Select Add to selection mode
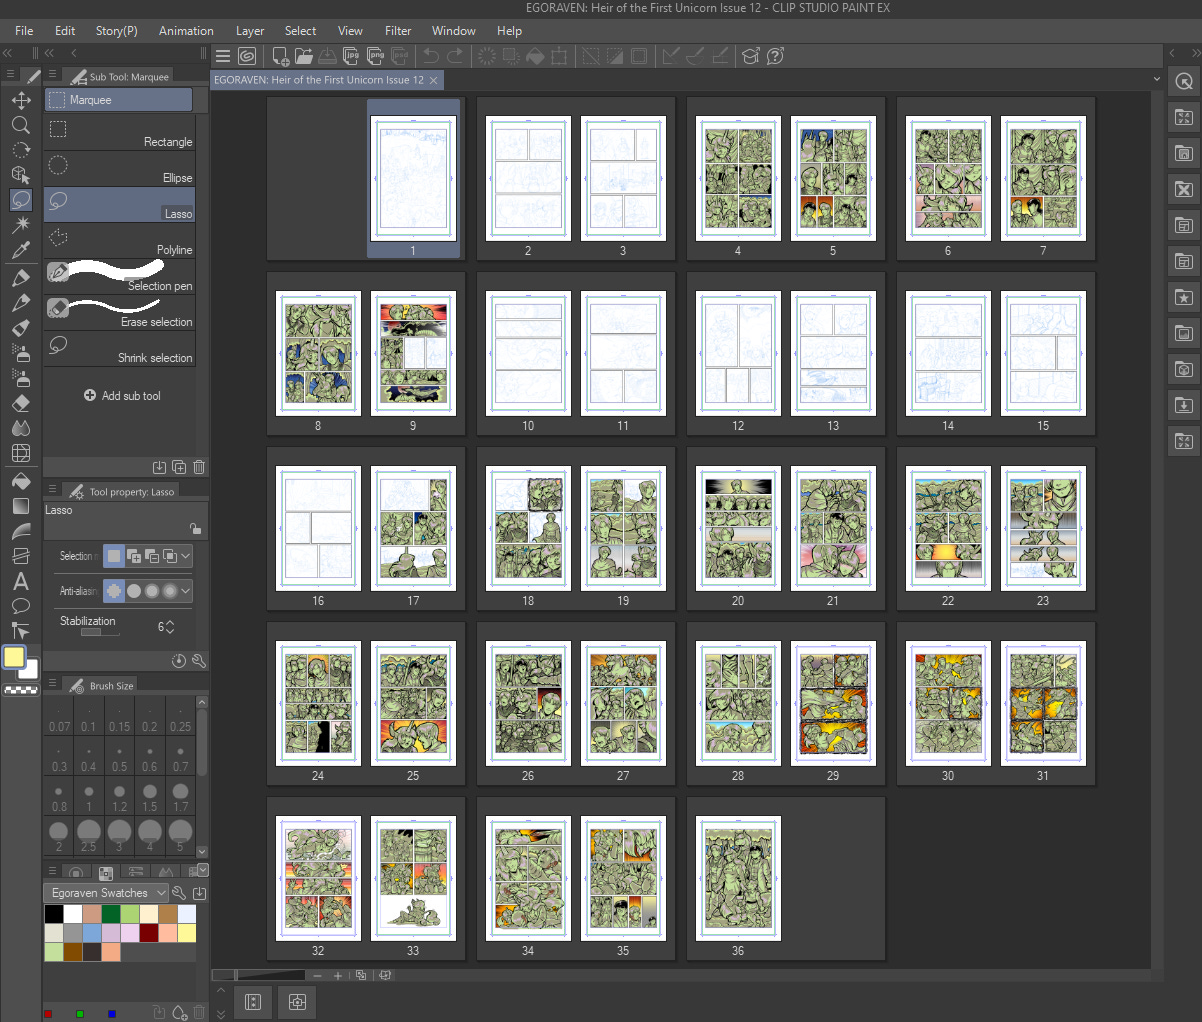Viewport: 1202px width, 1022px height. click(x=133, y=556)
